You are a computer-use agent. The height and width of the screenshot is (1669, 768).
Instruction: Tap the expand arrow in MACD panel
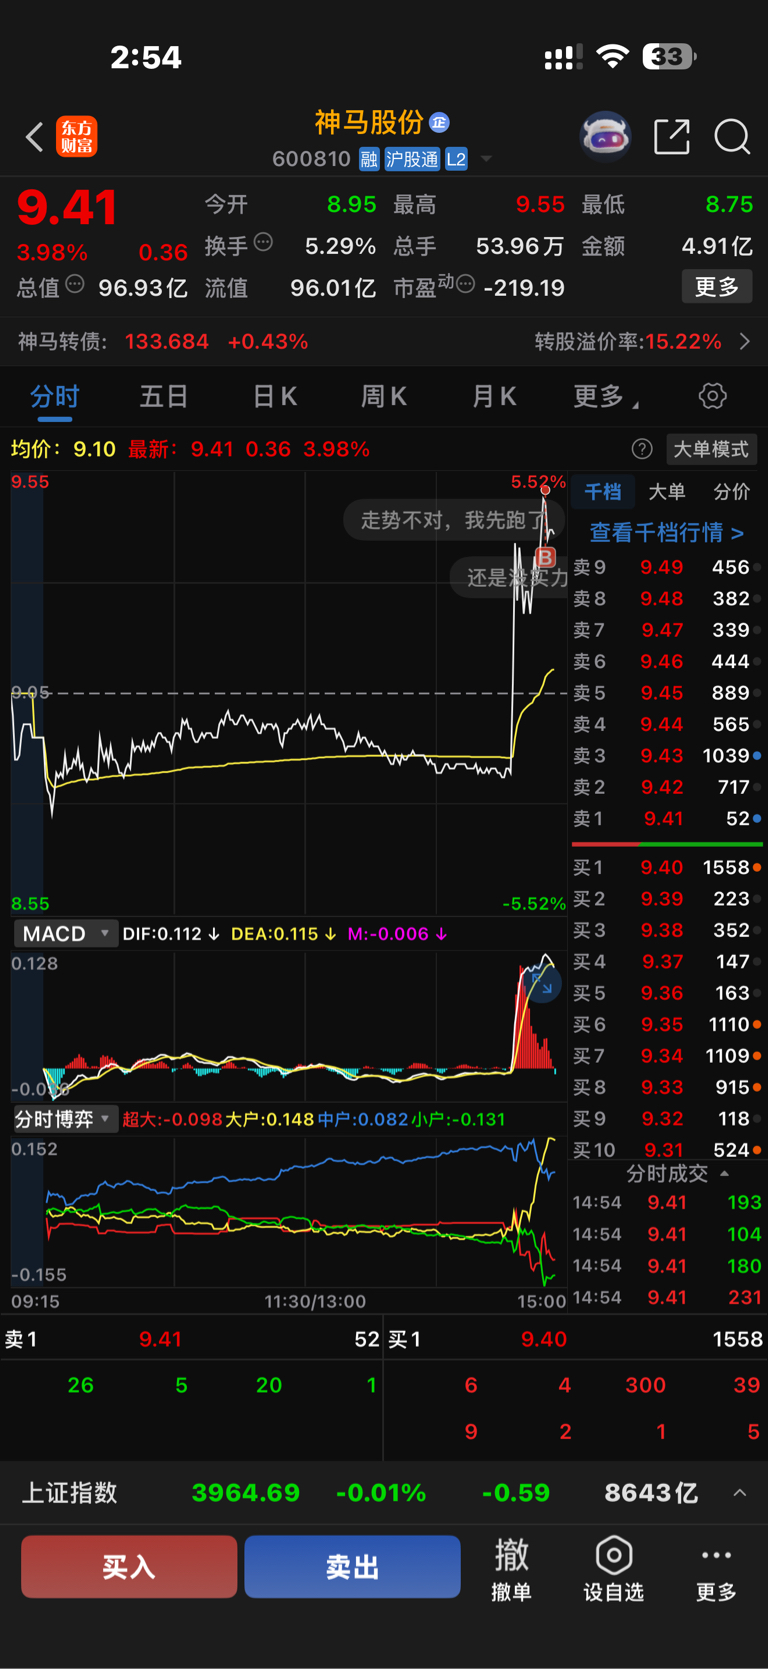pos(543,986)
